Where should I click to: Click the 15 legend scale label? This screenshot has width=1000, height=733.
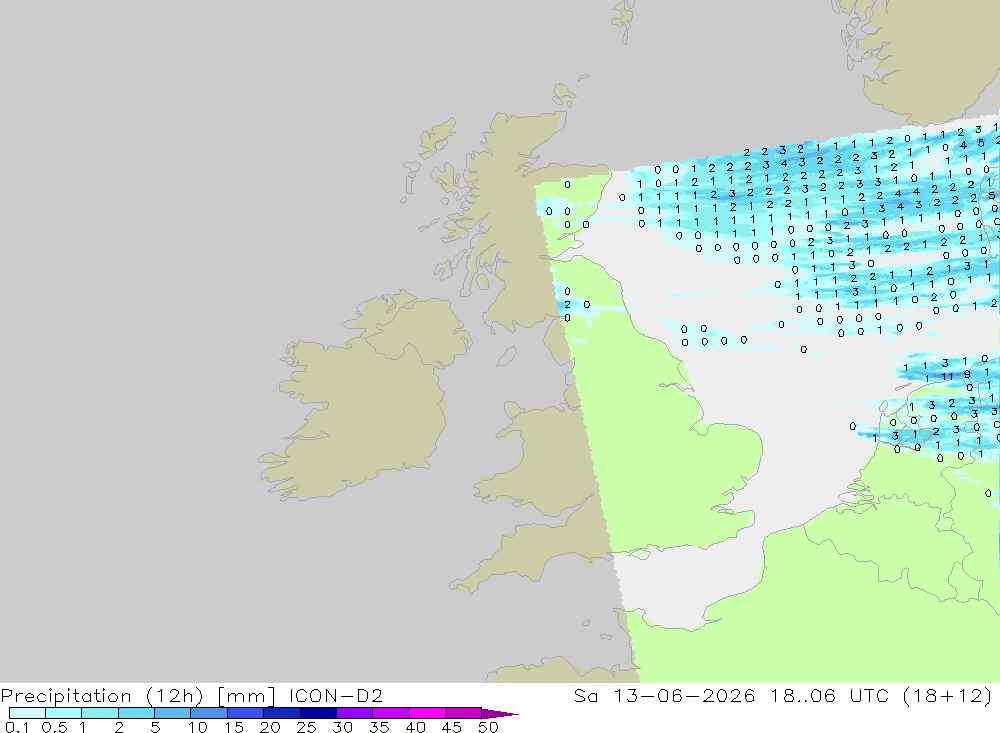(x=234, y=727)
